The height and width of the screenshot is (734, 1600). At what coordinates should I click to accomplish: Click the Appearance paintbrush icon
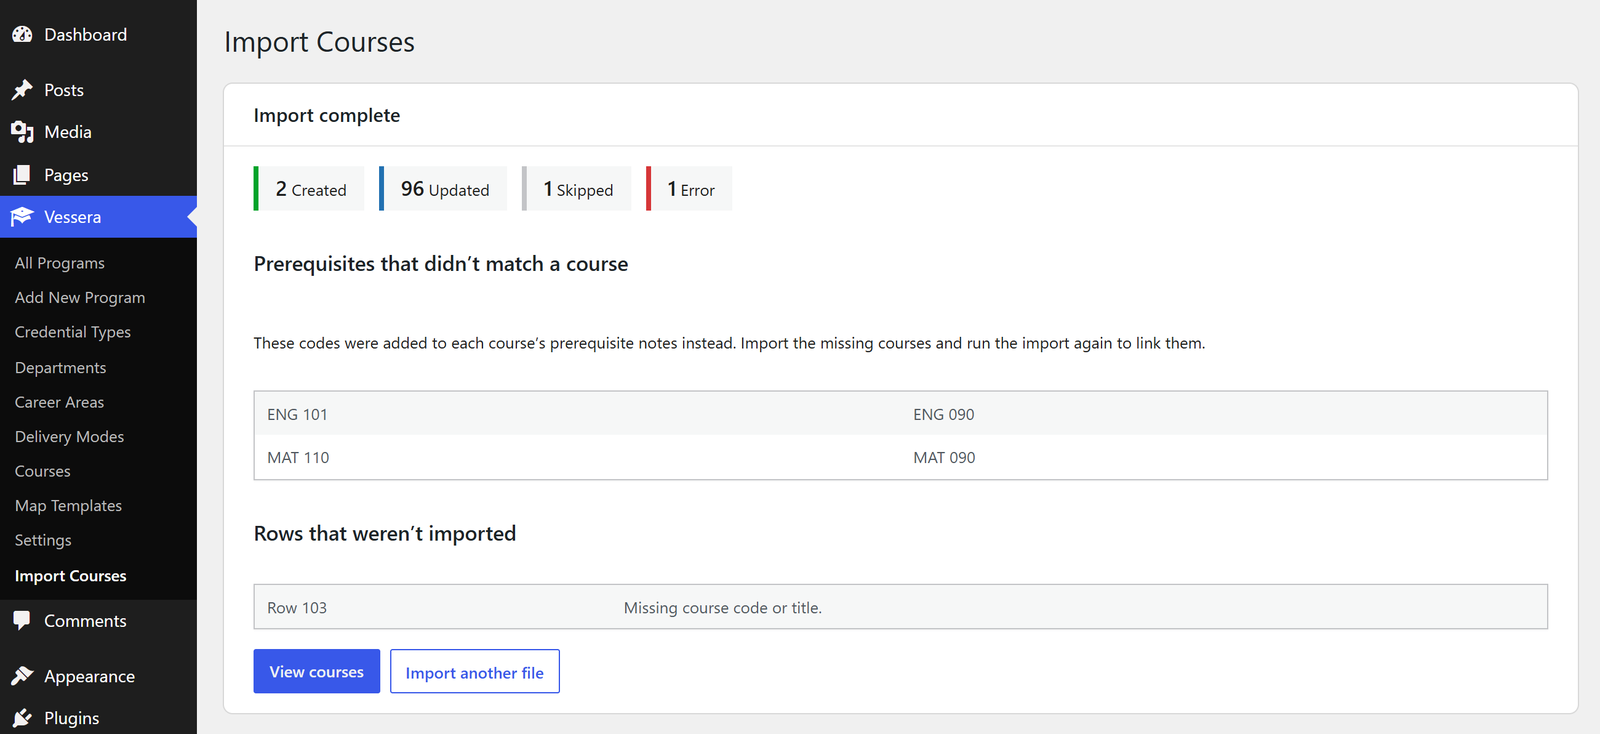[x=22, y=676]
